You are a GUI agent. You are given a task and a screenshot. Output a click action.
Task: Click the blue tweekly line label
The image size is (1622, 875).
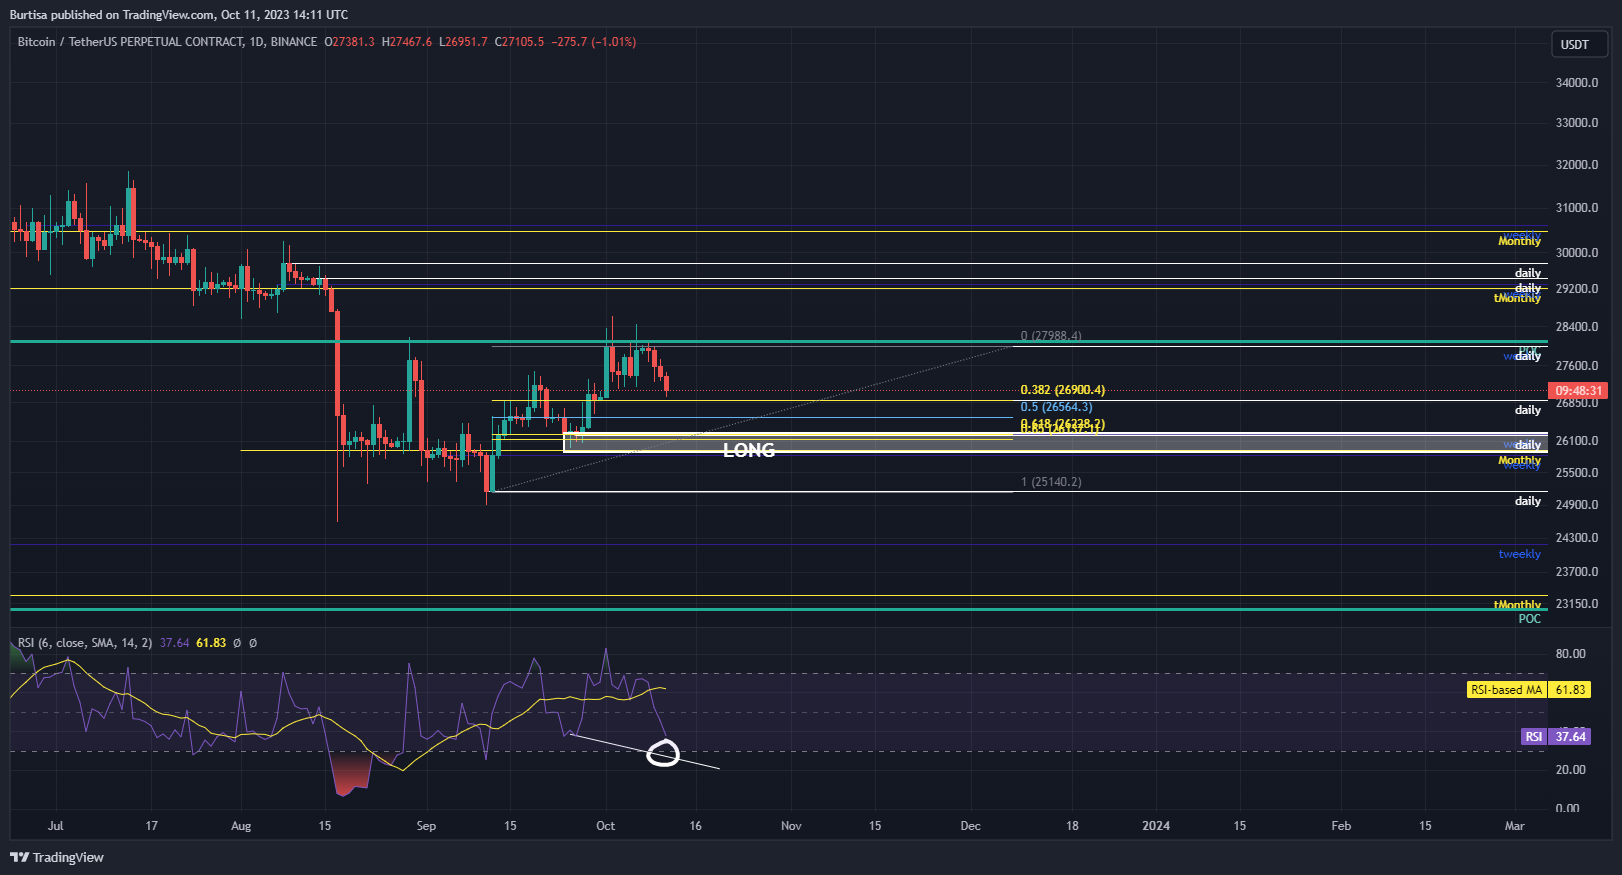coord(1519,554)
